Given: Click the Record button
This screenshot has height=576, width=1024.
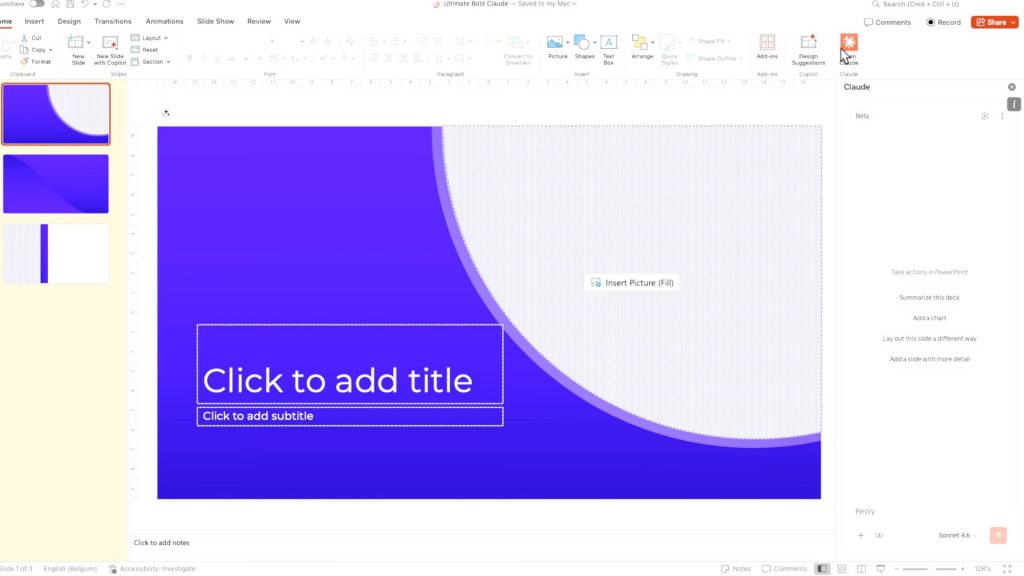Looking at the screenshot, I should pyautogui.click(x=943, y=22).
